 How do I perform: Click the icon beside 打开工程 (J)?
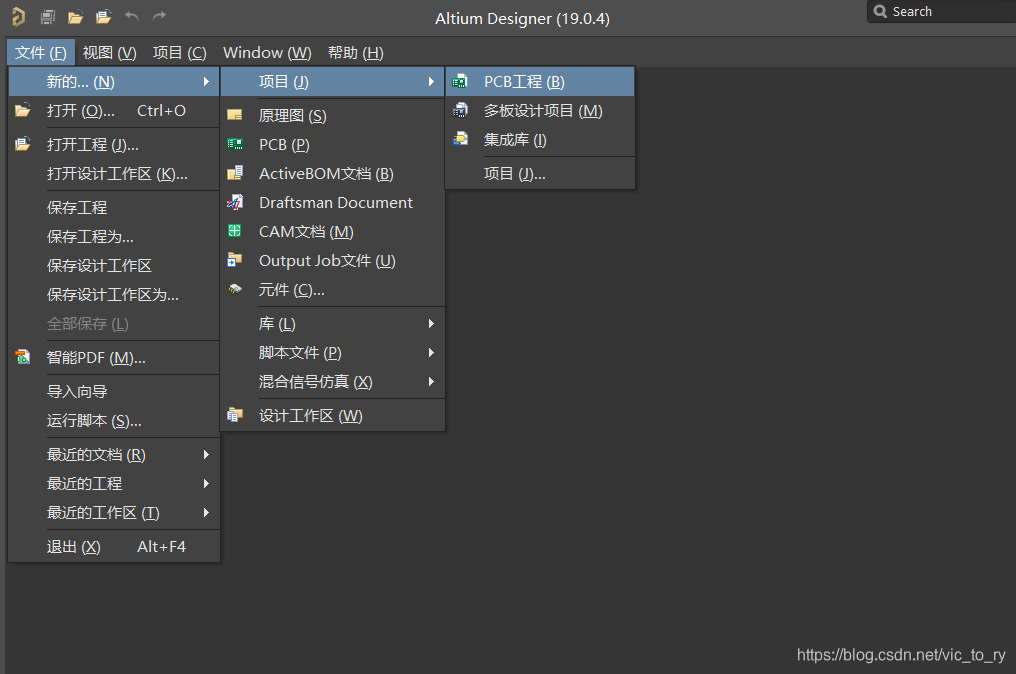click(x=23, y=144)
